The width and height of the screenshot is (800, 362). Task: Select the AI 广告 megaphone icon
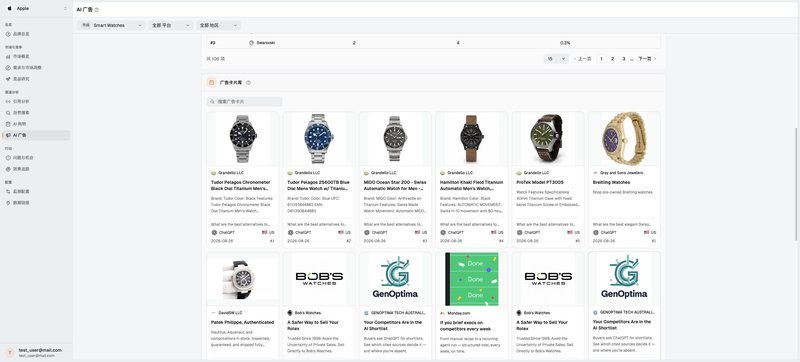[8, 135]
